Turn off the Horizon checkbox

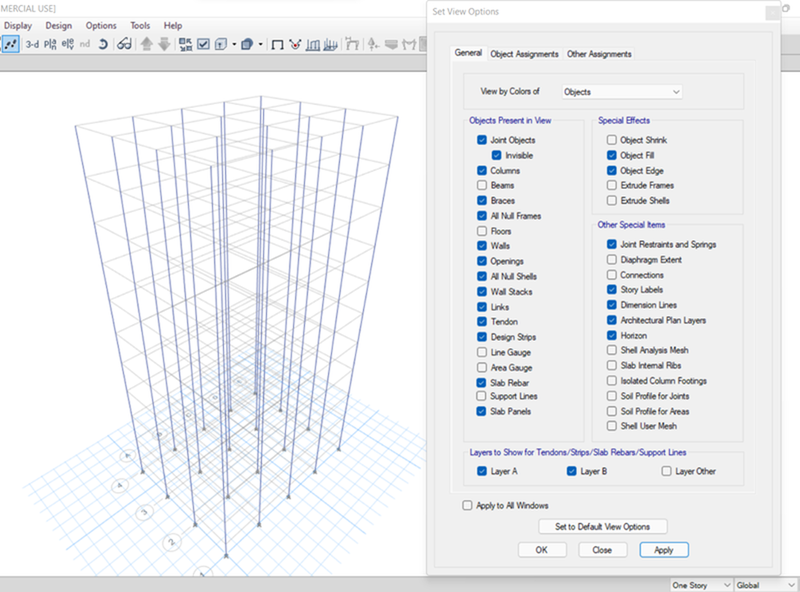612,335
